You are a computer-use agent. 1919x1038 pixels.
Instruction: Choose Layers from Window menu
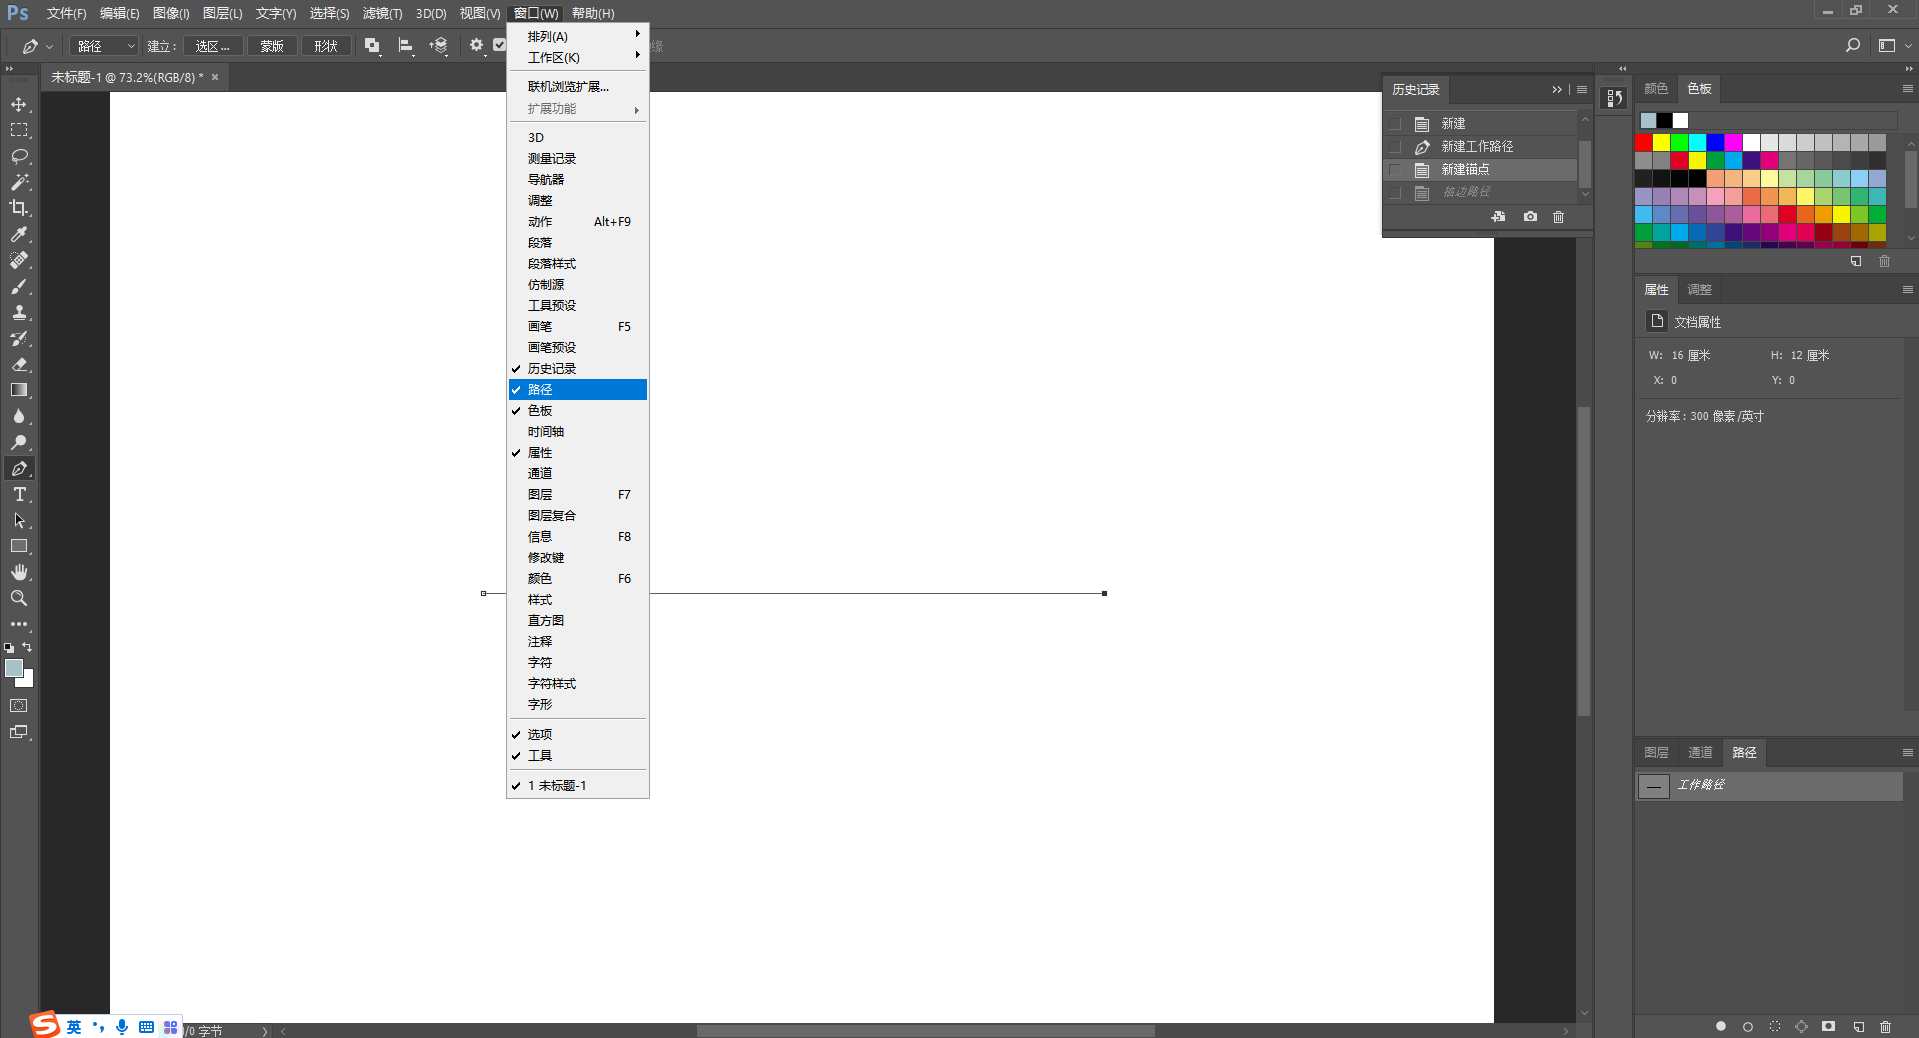578,495
